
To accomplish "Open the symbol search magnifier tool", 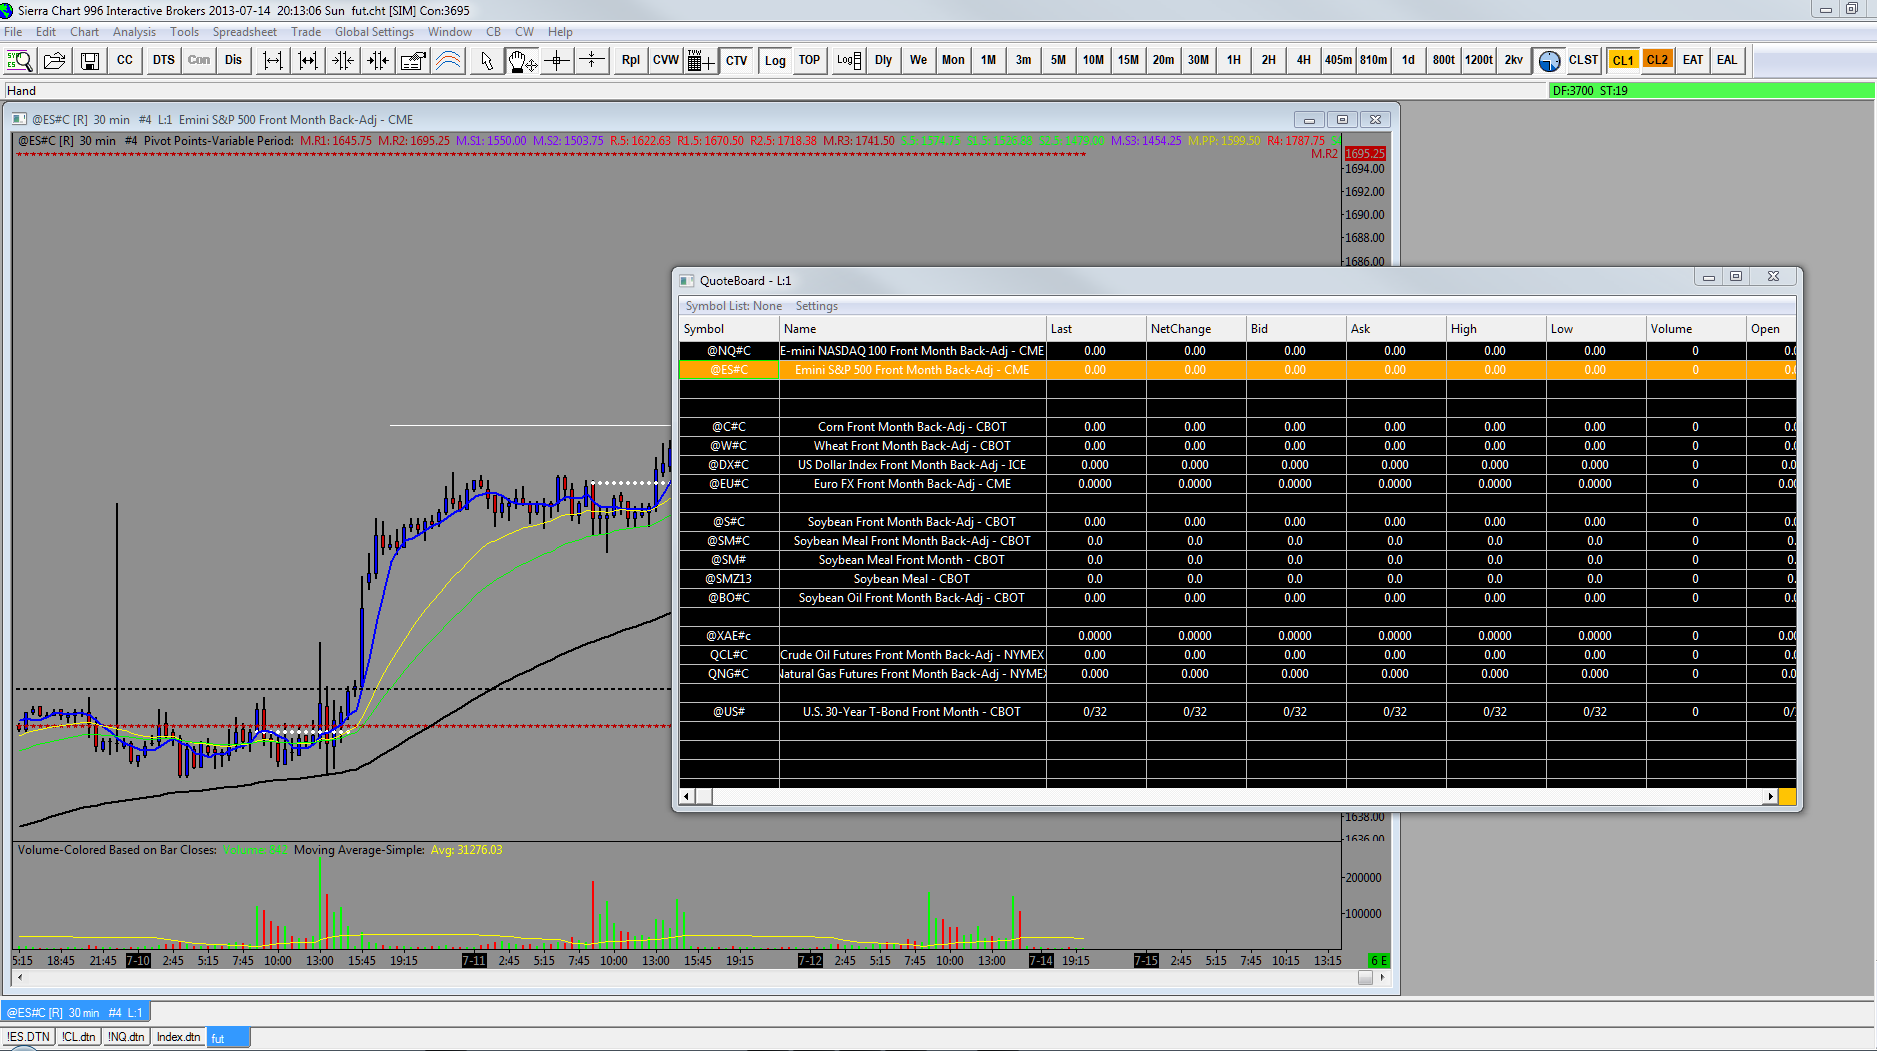I will point(20,61).
